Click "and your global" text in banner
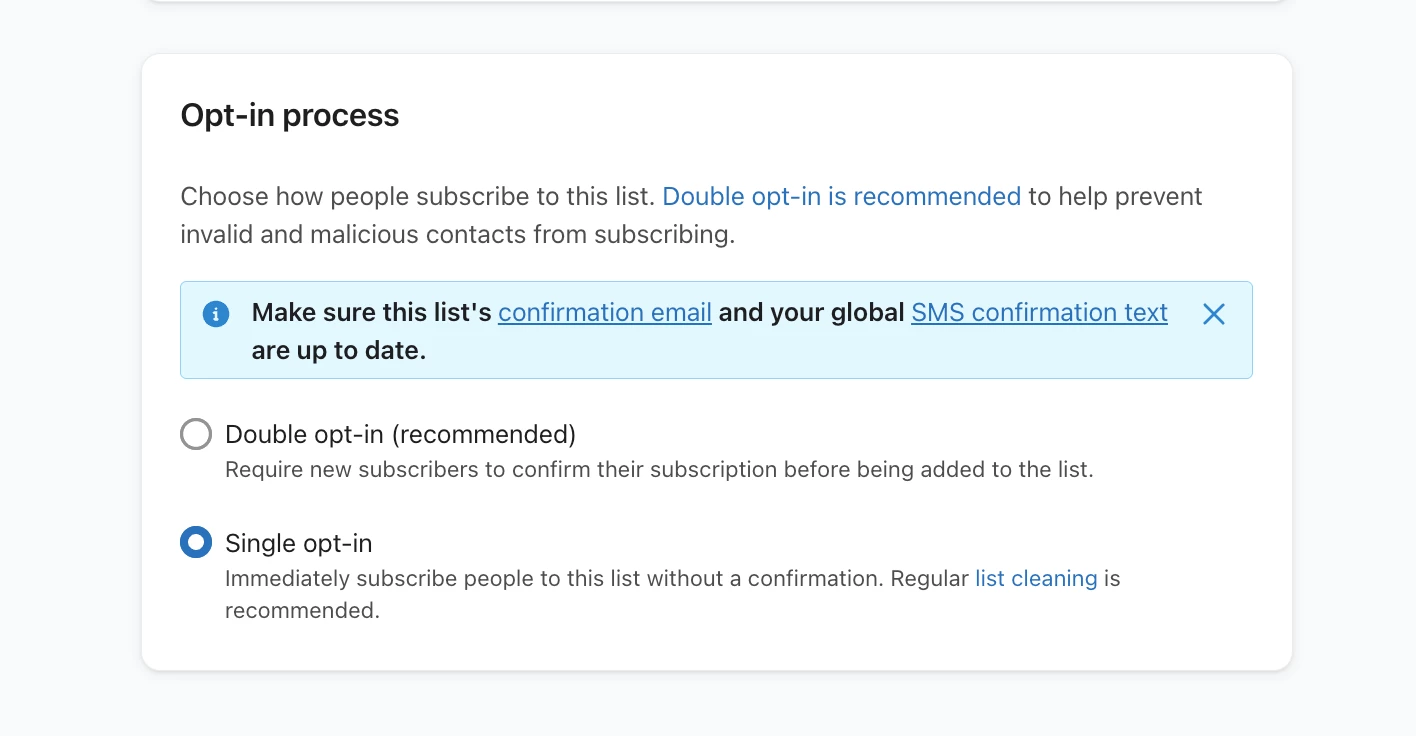The height and width of the screenshot is (736, 1416). pos(811,313)
